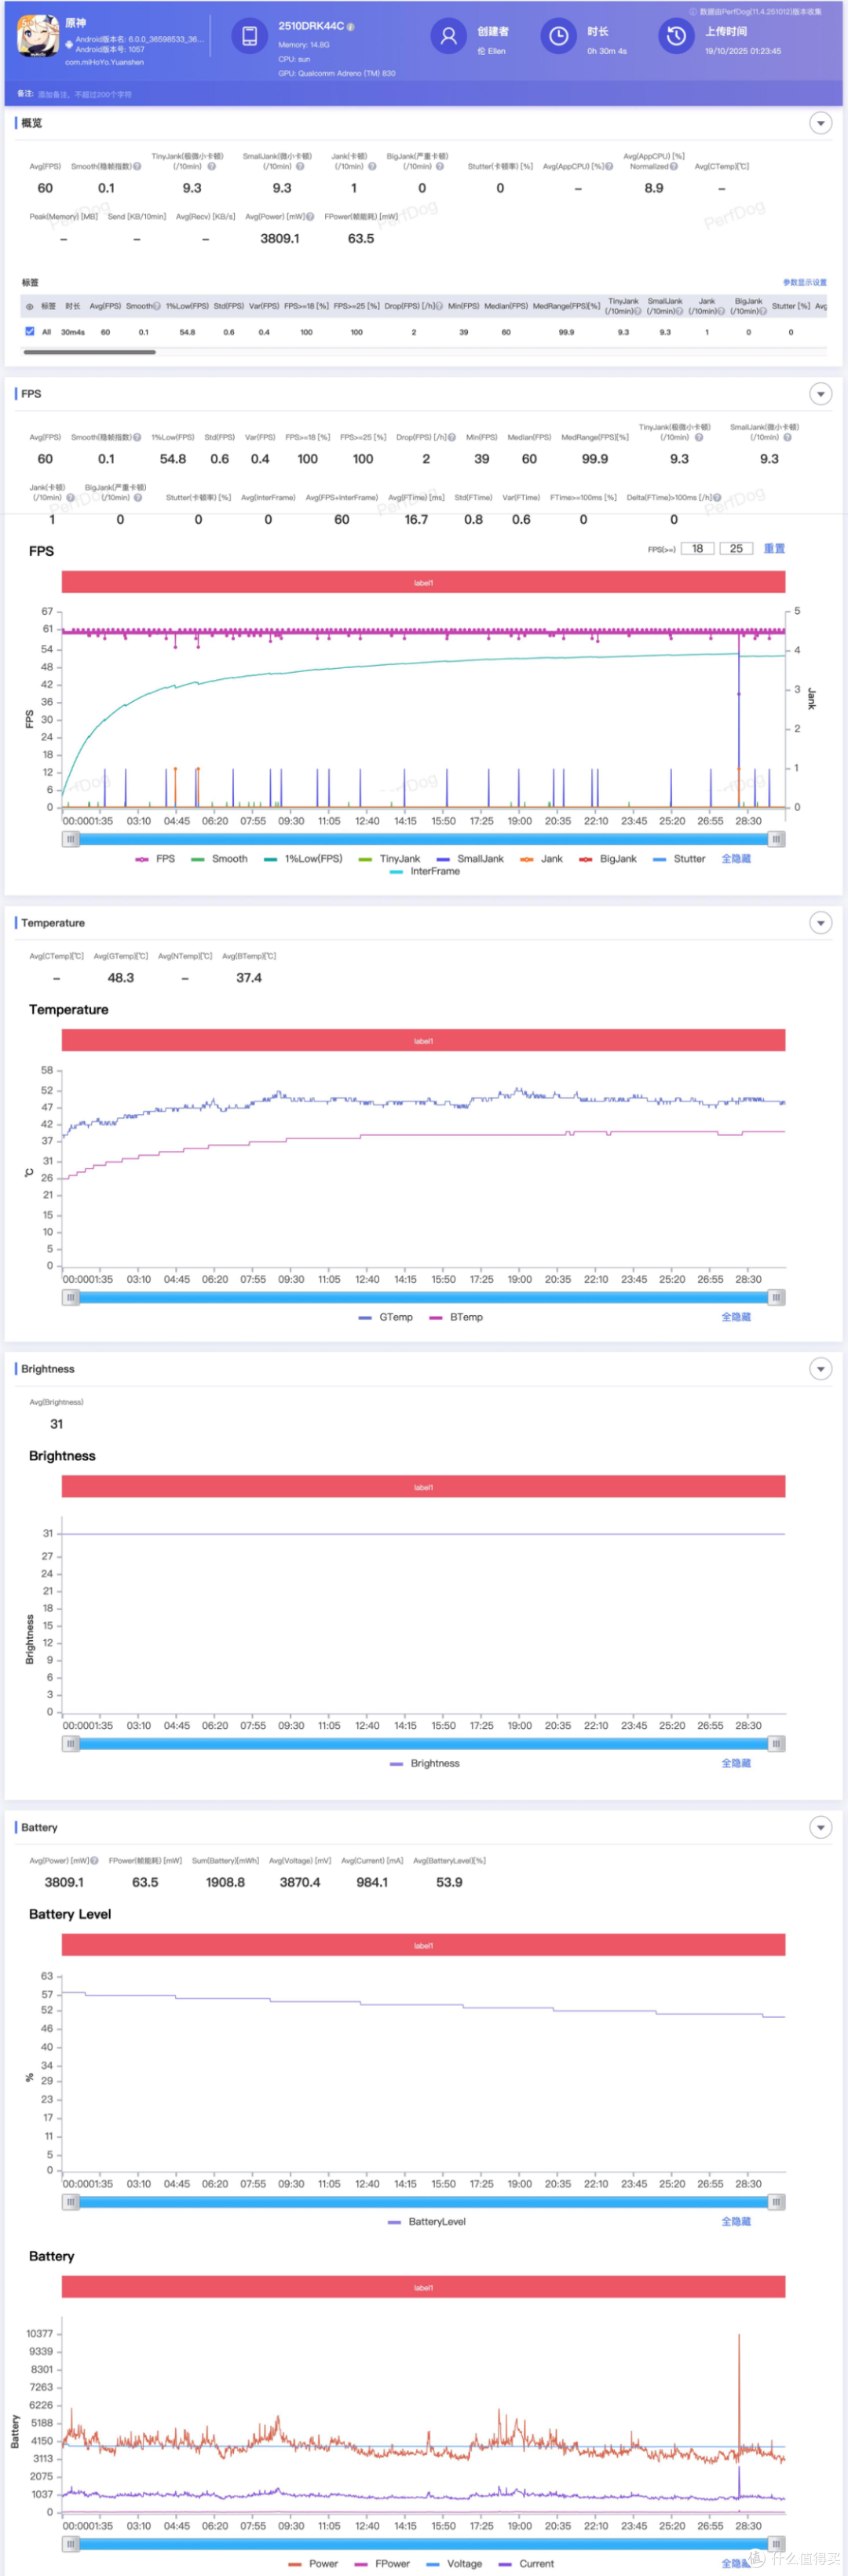Click 重置 reset link by FPS thresholds
The image size is (848, 2576).
pyautogui.click(x=774, y=549)
